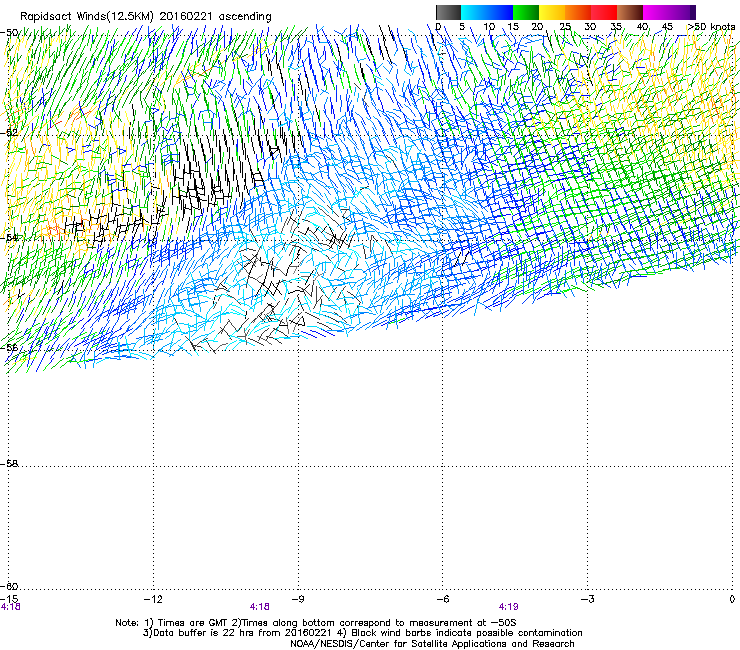The height and width of the screenshot is (650, 740).
Task: Click the longitude '0' label at the axis end
Action: 732,599
